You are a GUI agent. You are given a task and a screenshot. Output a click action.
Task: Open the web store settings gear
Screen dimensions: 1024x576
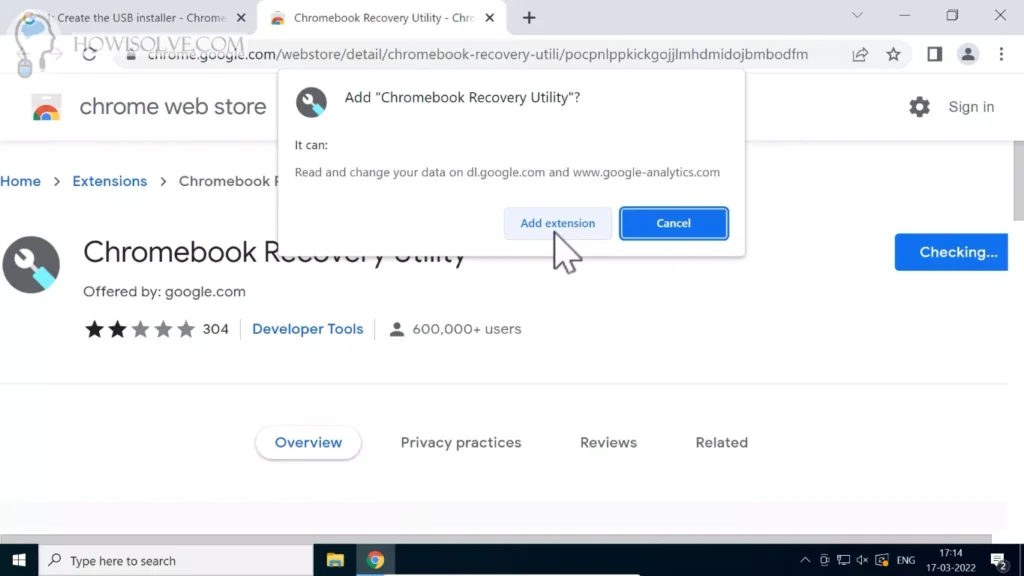click(x=919, y=106)
